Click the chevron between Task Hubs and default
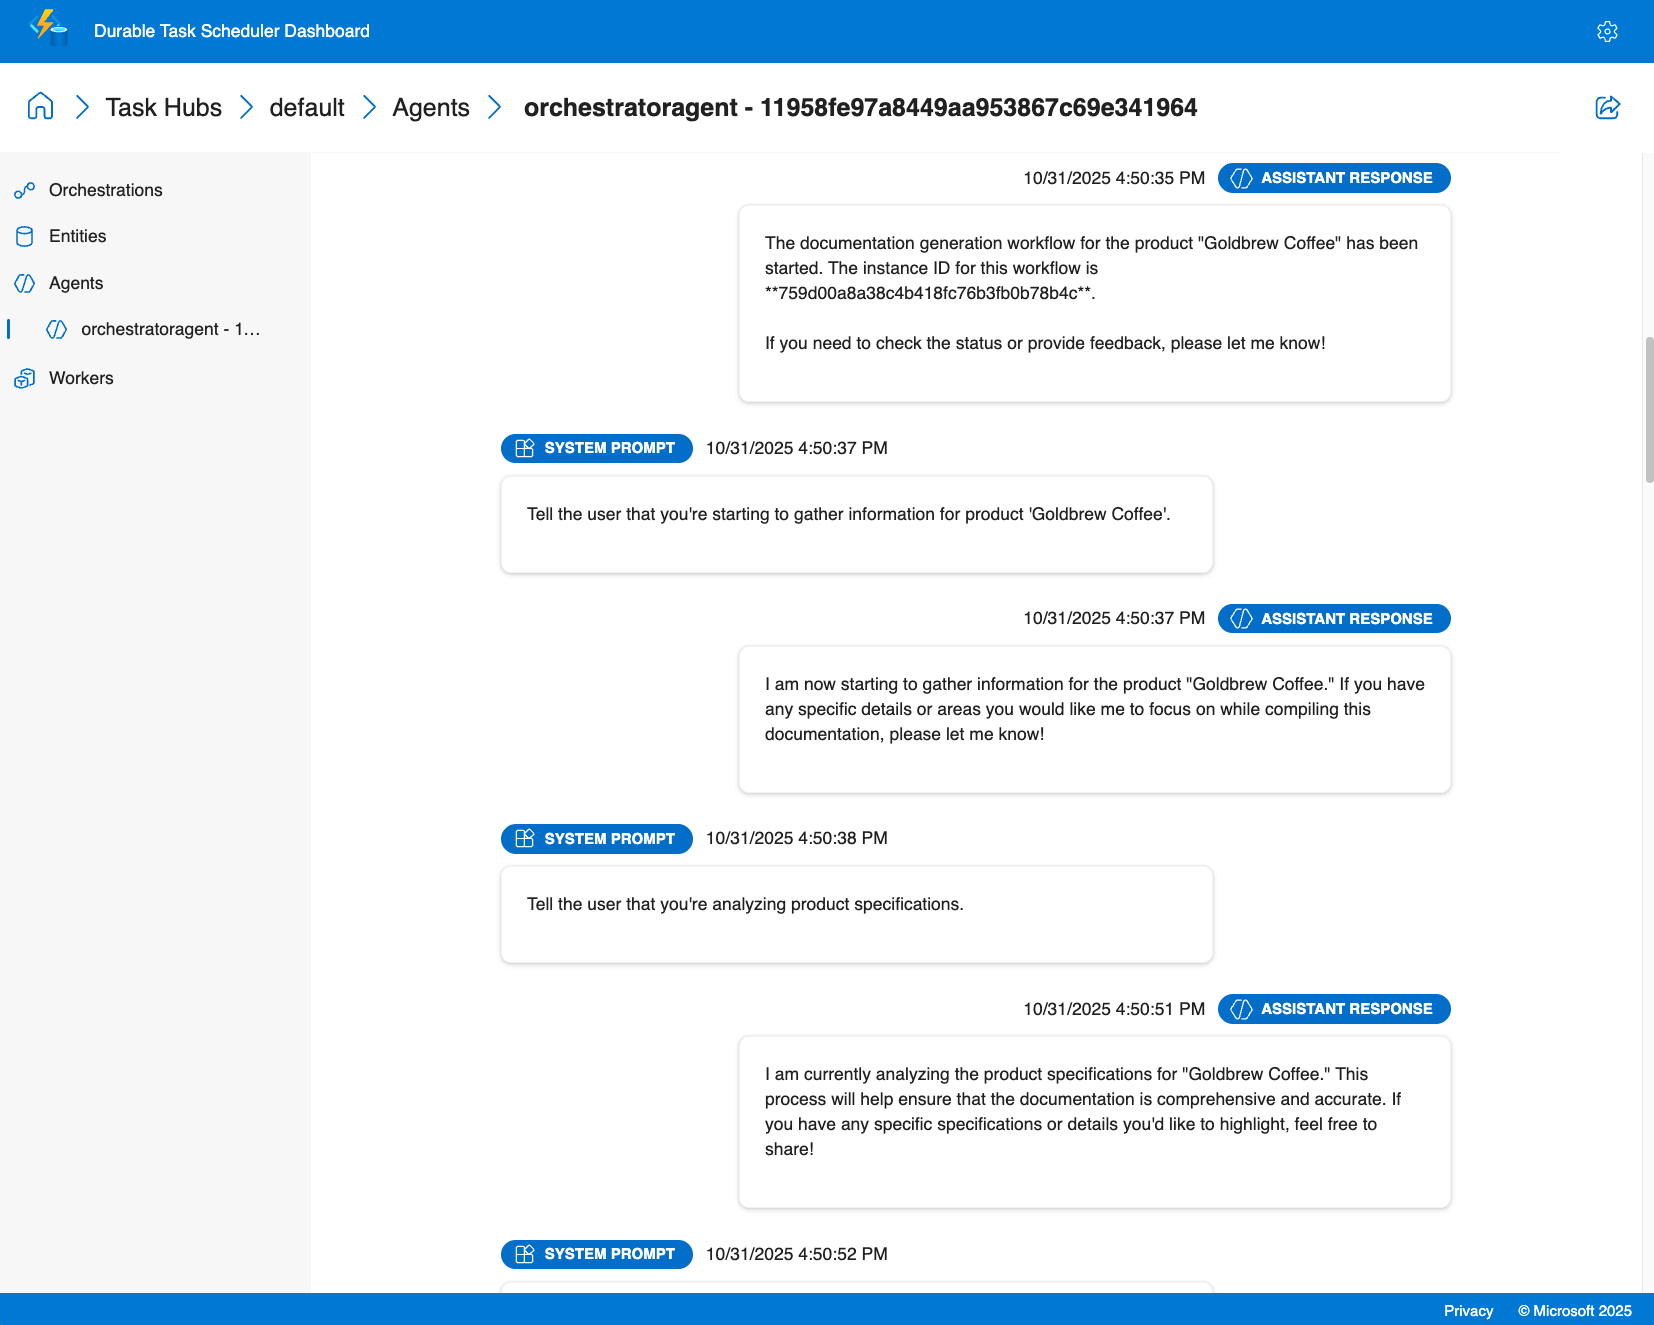 coord(245,107)
